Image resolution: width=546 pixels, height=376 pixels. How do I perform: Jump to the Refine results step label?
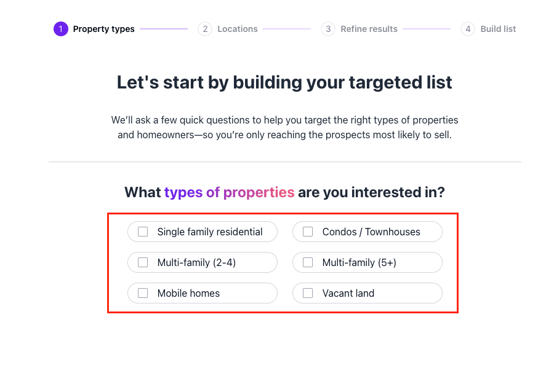369,29
